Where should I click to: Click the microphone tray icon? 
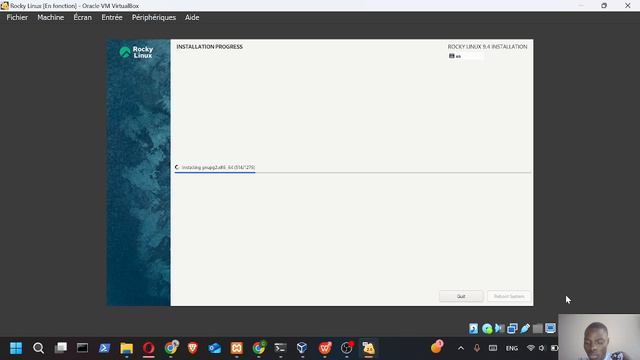click(x=477, y=348)
